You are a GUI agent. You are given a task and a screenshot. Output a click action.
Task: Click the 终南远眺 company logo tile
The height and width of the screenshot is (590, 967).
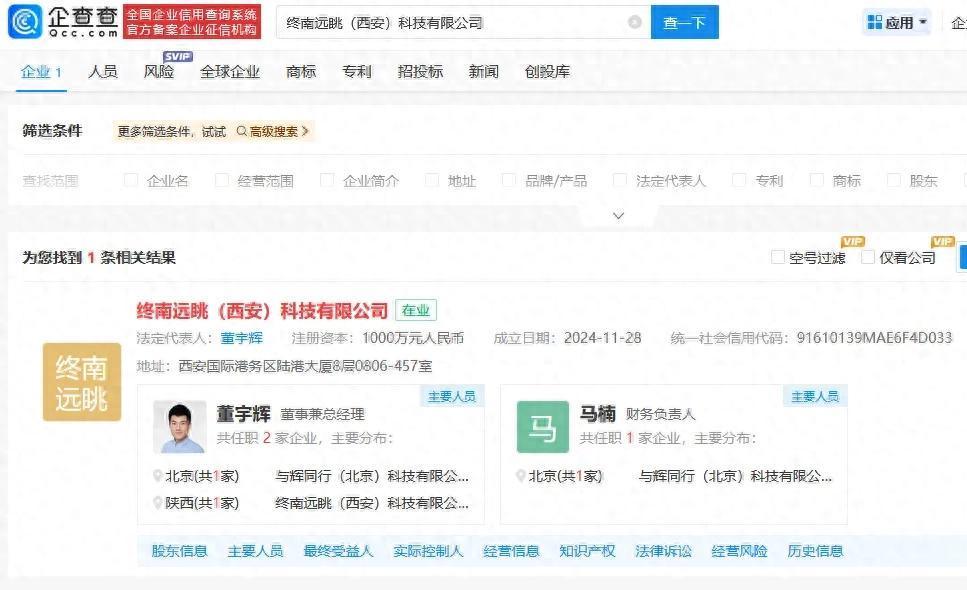(x=82, y=382)
